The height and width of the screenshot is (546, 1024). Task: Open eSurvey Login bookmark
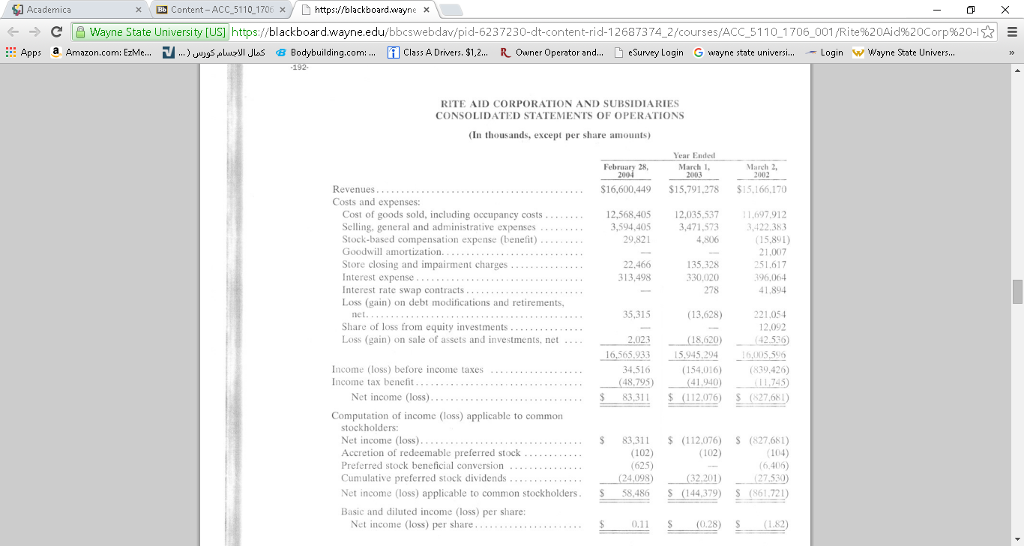(649, 52)
